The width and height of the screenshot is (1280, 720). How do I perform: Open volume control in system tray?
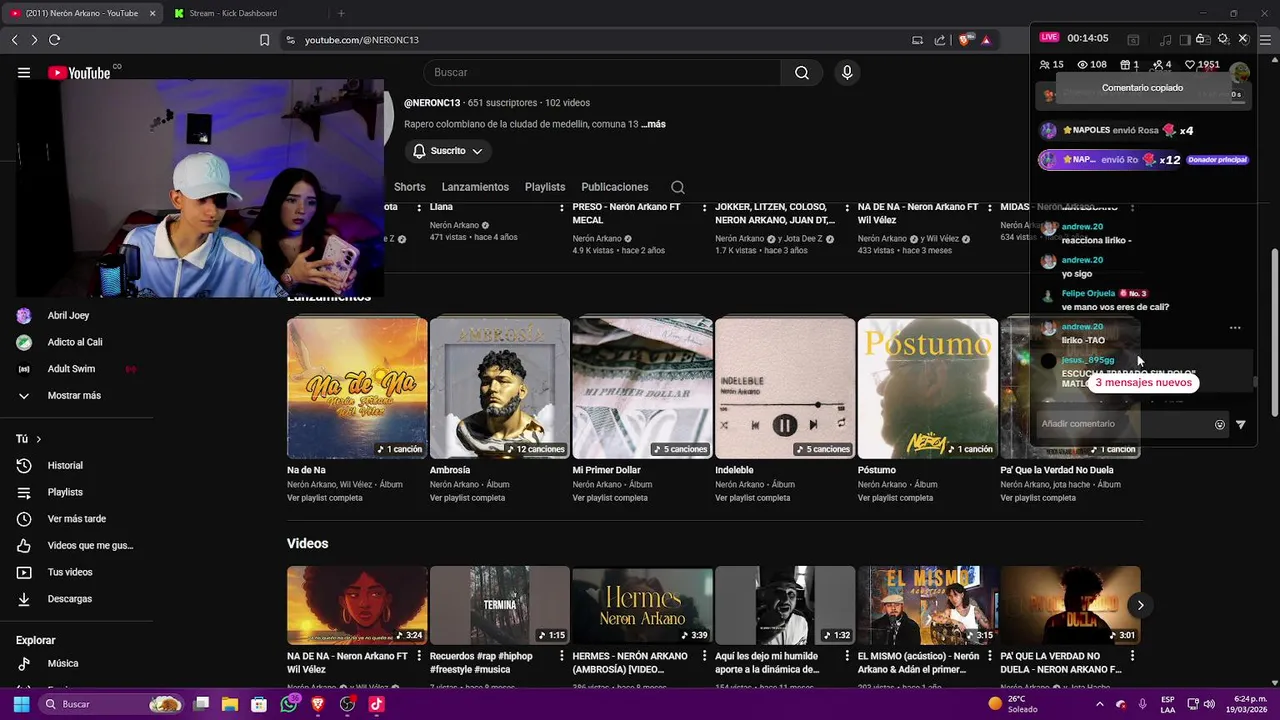coord(1208,704)
